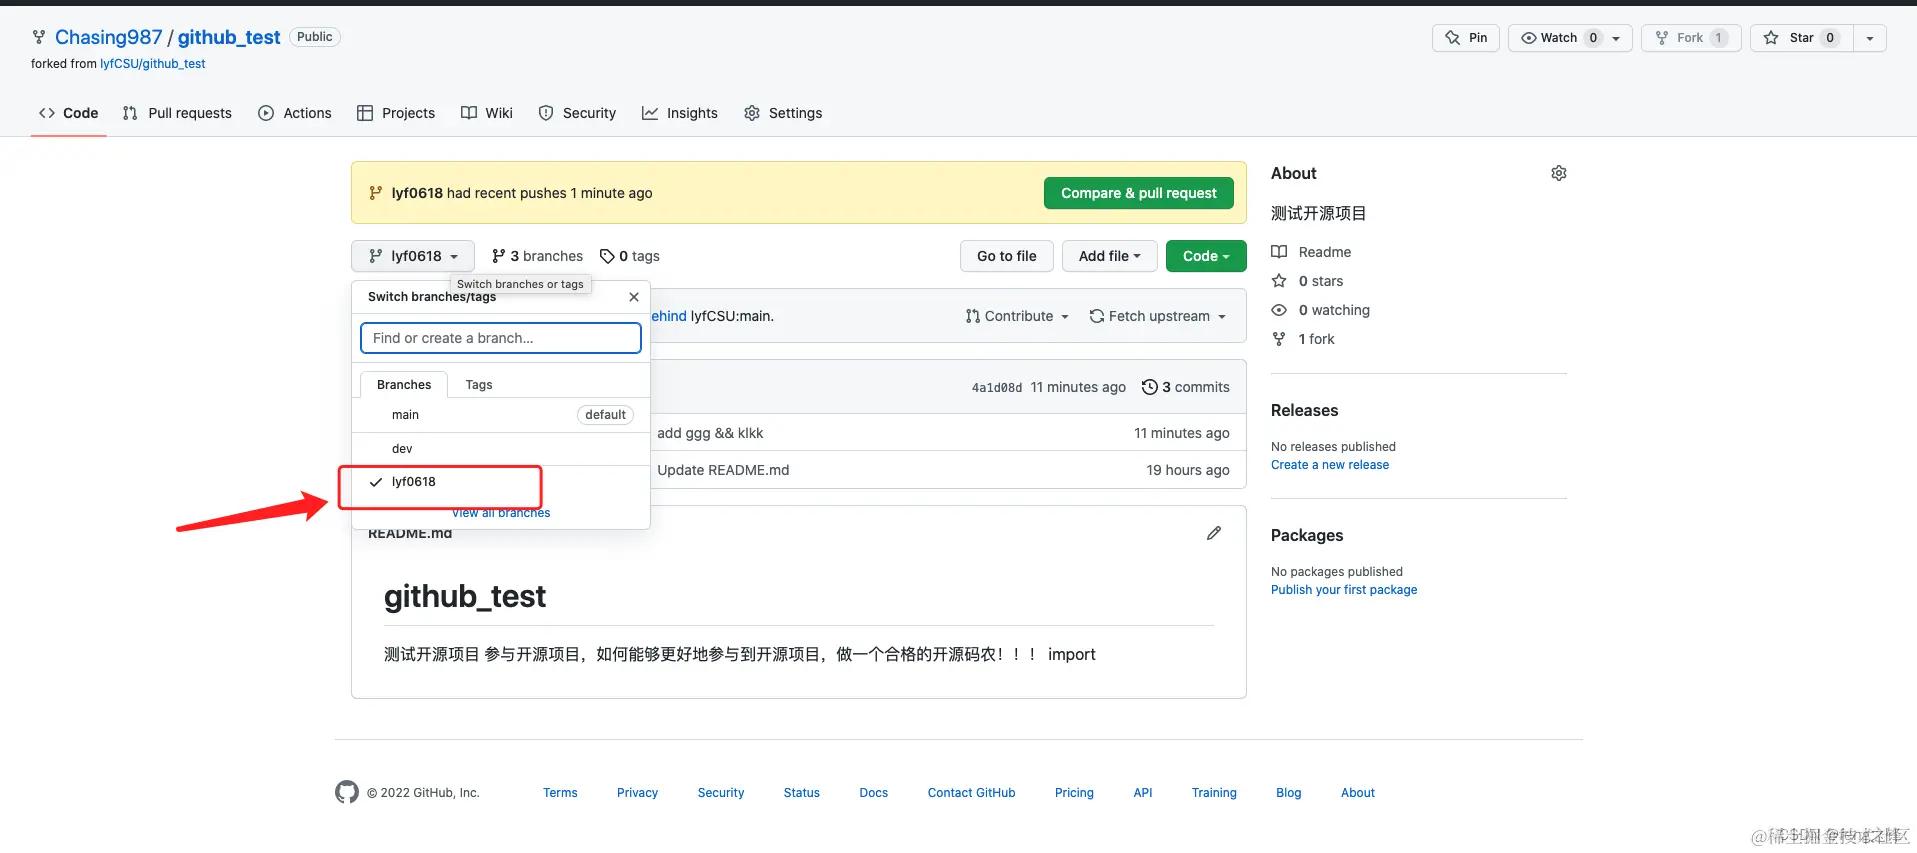Screen dimensions: 1917x853
Task: Edit README with the pencil icon
Action: pyautogui.click(x=1214, y=533)
